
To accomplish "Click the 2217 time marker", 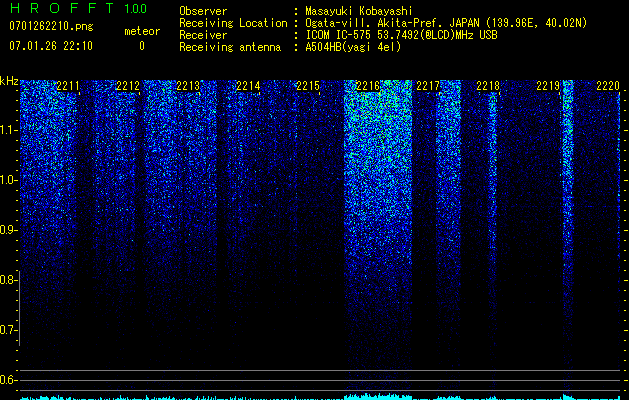I will click(428, 86).
